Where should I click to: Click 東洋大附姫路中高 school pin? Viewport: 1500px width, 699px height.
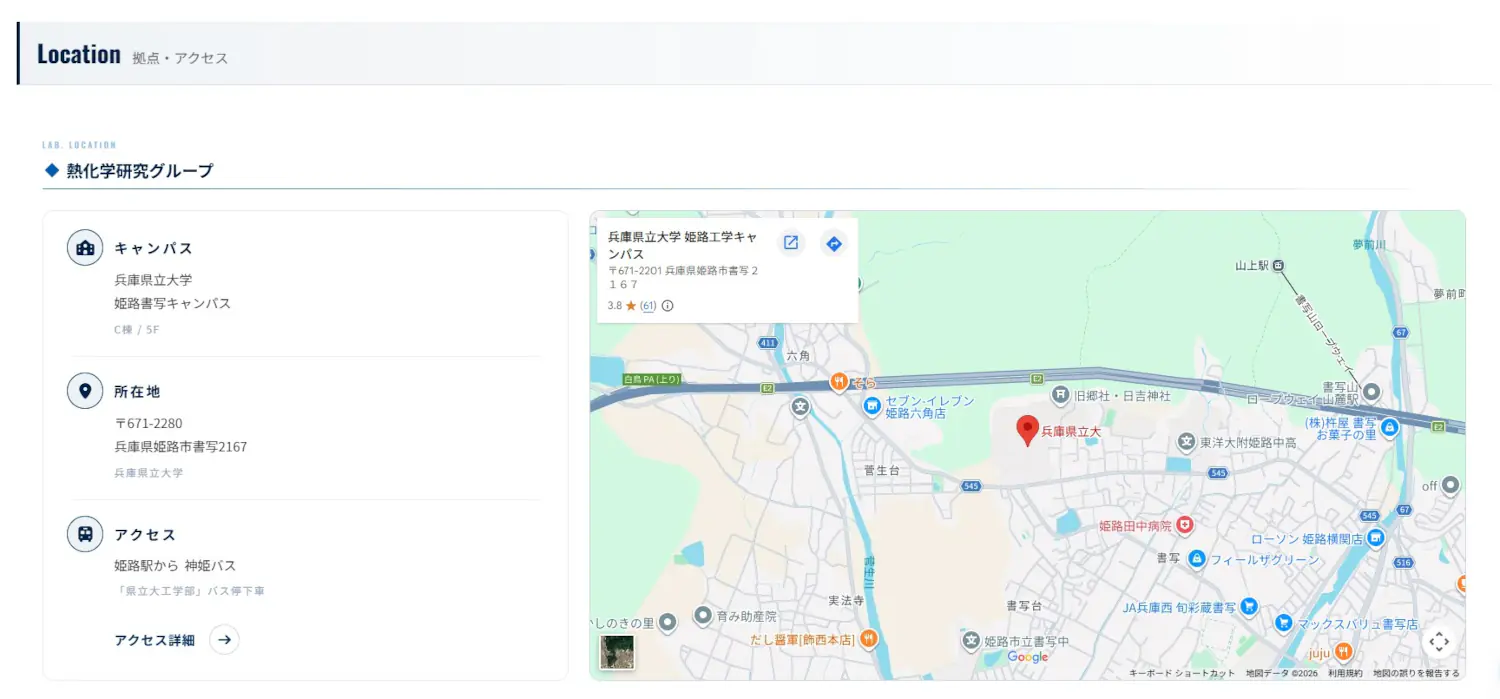coord(1186,441)
